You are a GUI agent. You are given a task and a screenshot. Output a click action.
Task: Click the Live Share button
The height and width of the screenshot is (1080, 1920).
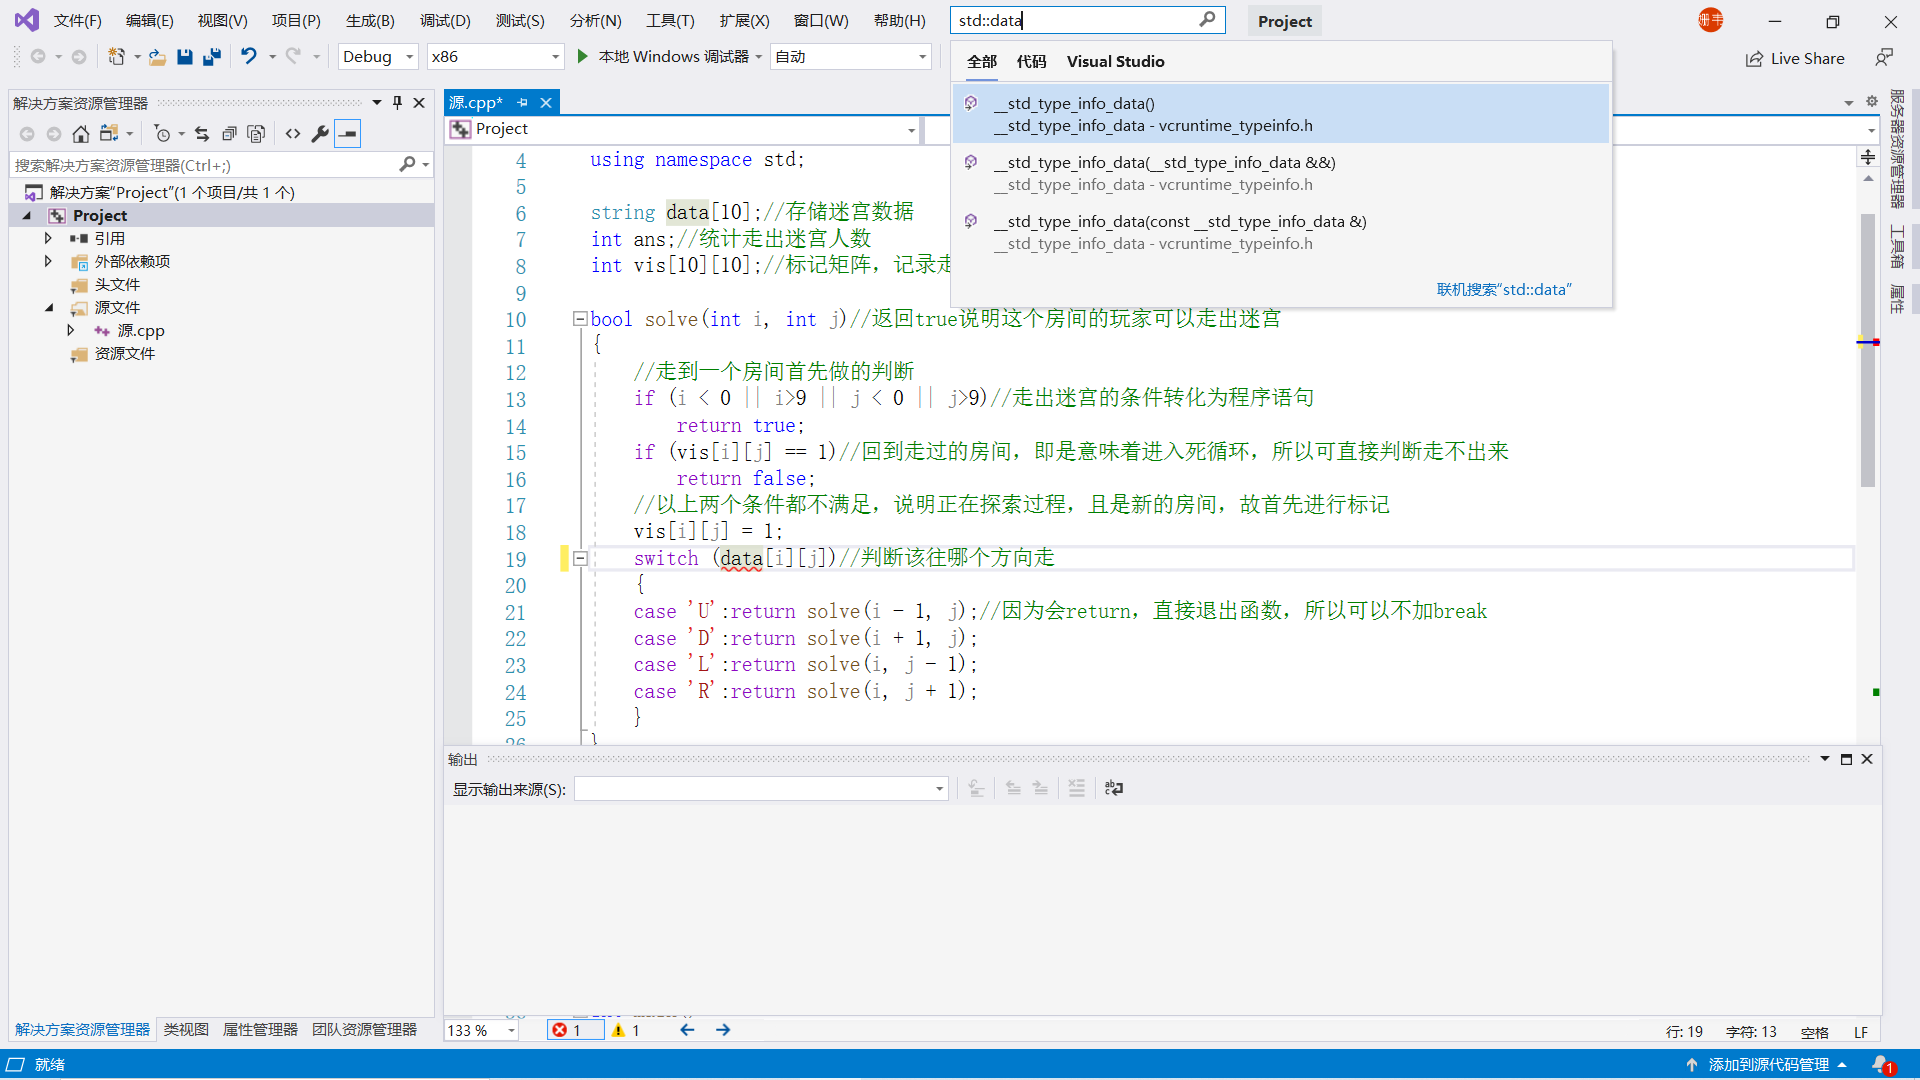coord(1795,59)
